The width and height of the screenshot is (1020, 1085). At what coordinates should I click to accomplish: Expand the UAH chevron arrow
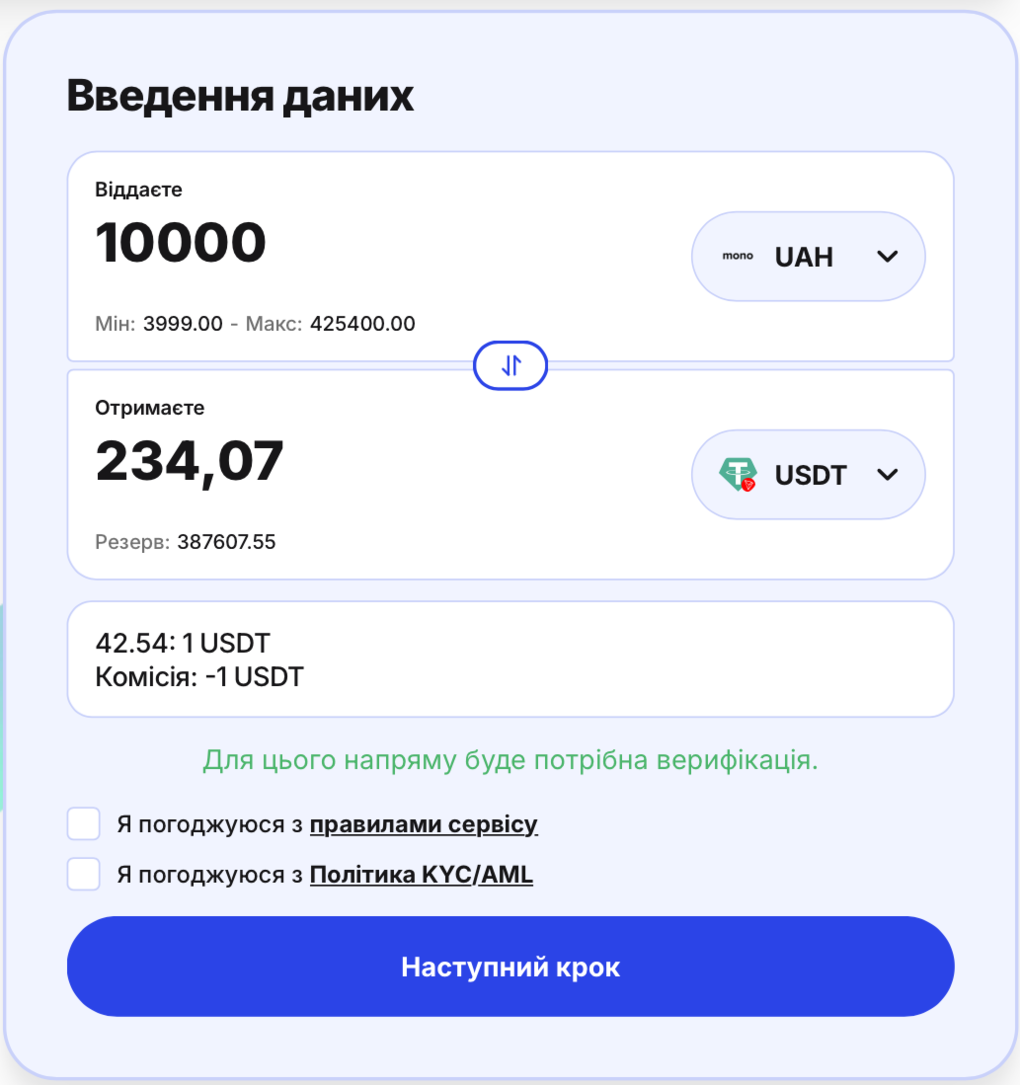tap(887, 256)
